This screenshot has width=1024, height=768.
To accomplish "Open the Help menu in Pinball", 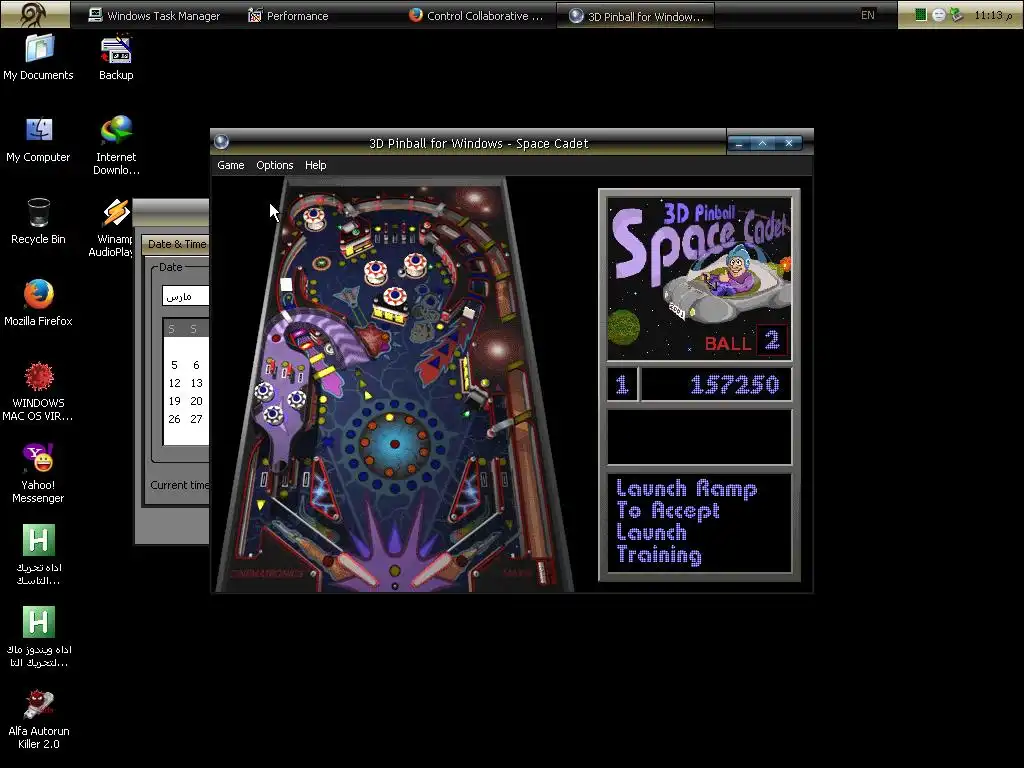I will tap(315, 165).
